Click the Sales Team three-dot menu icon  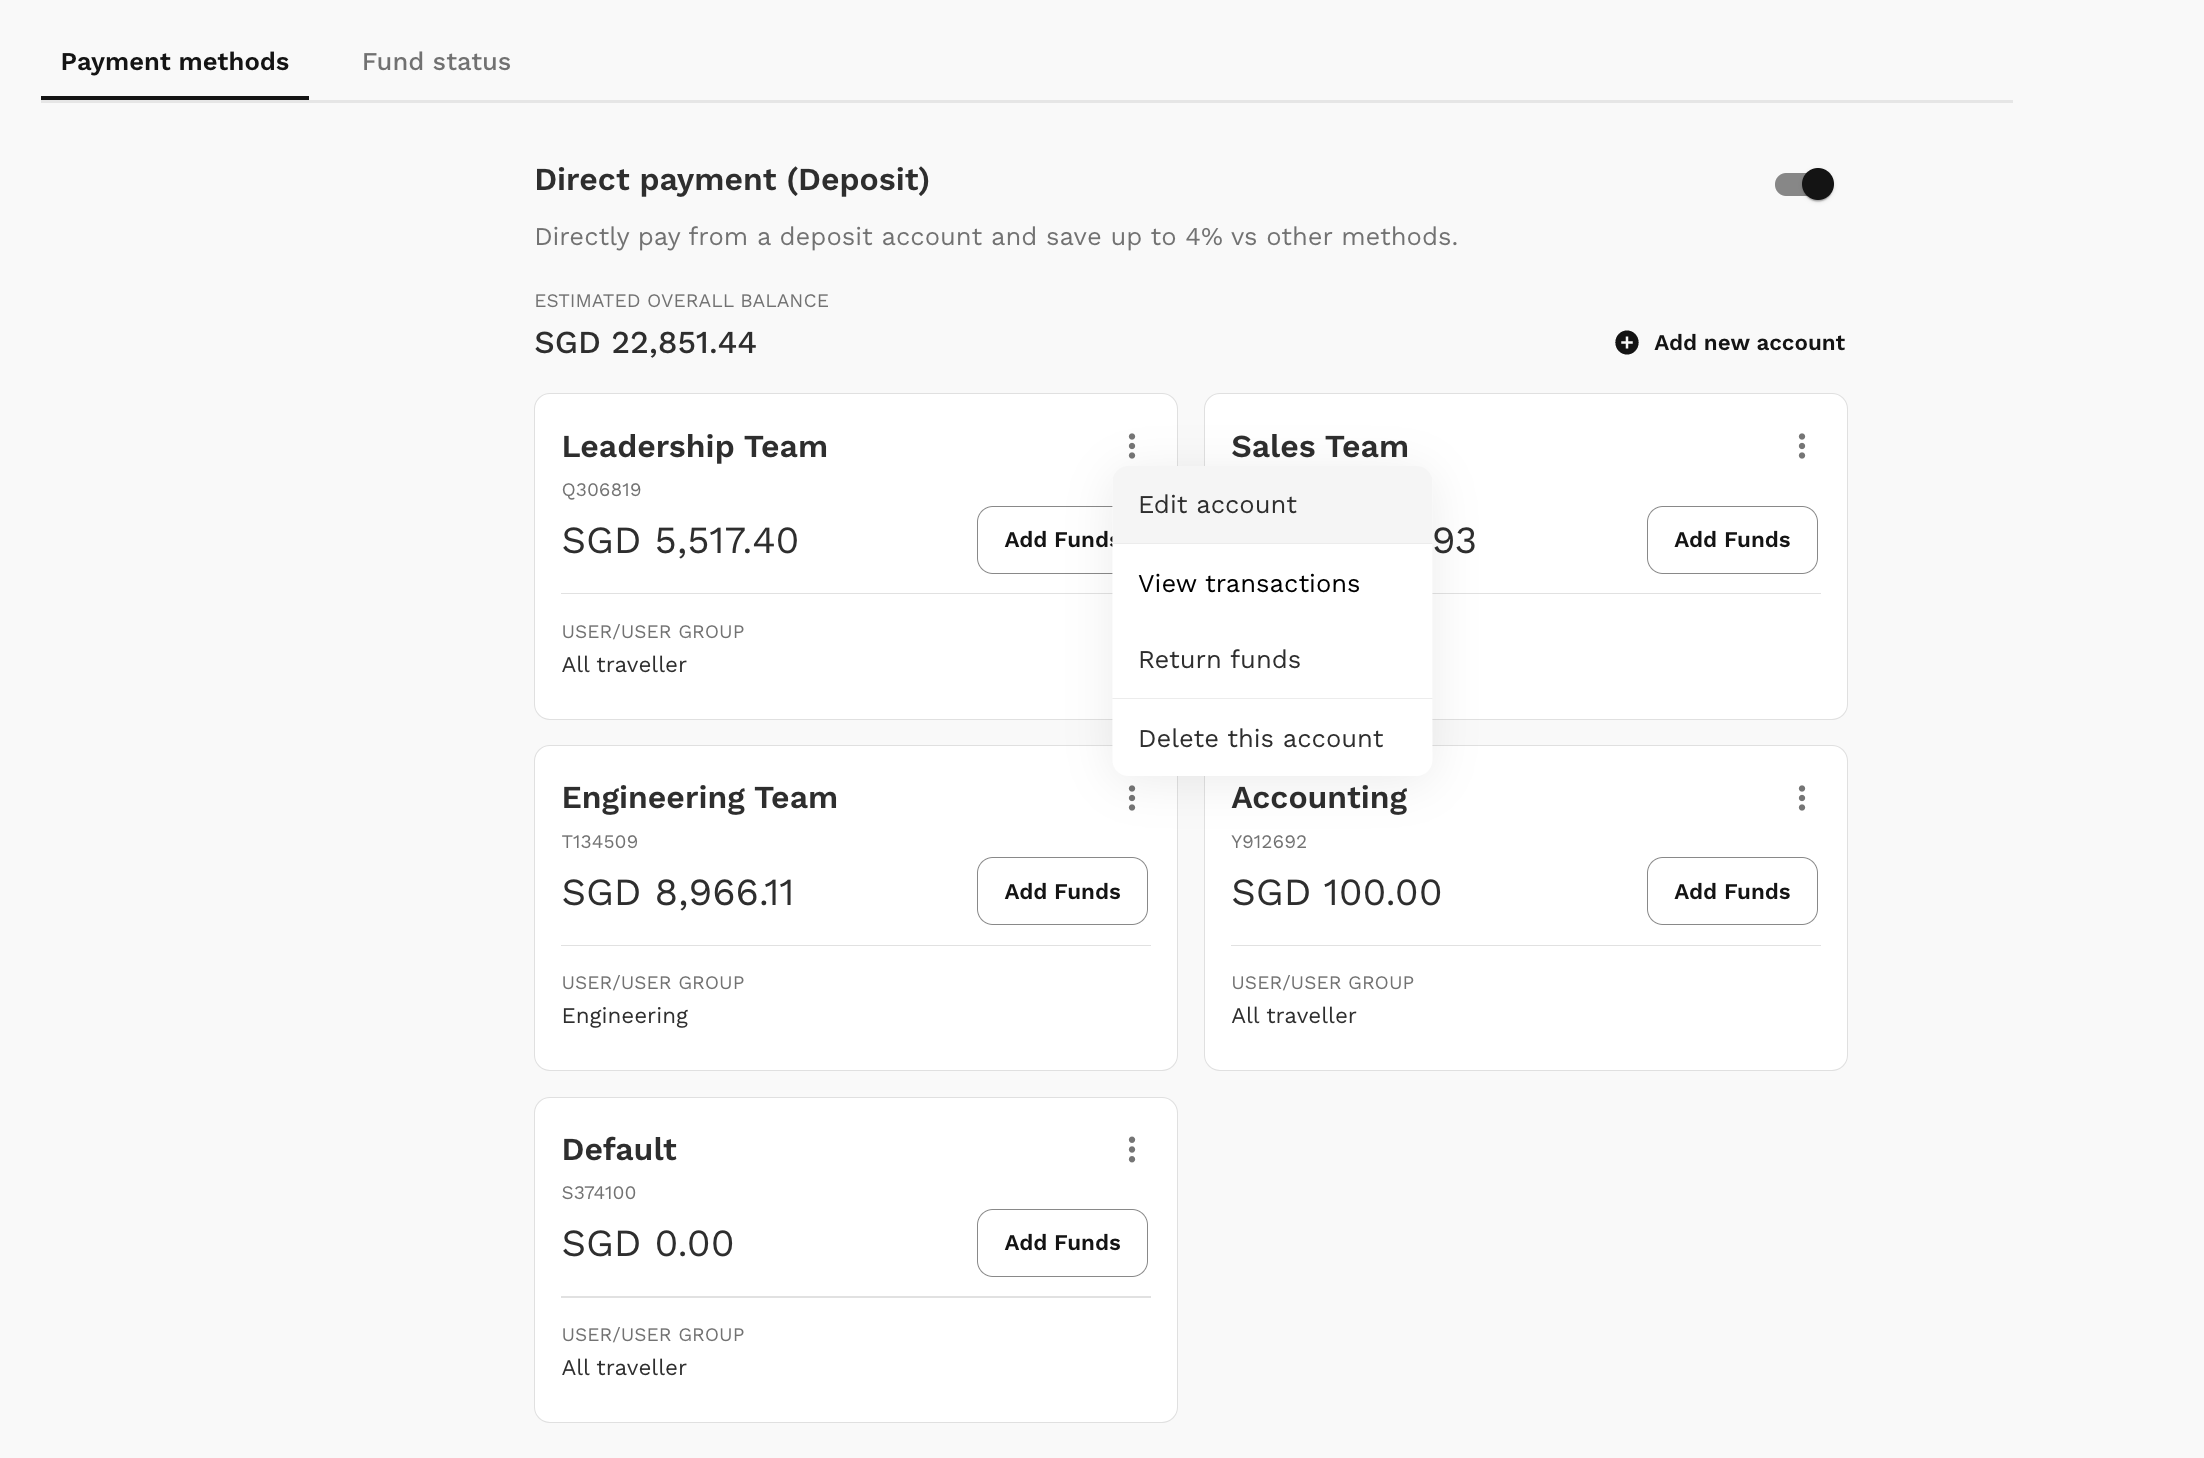pyautogui.click(x=1802, y=446)
